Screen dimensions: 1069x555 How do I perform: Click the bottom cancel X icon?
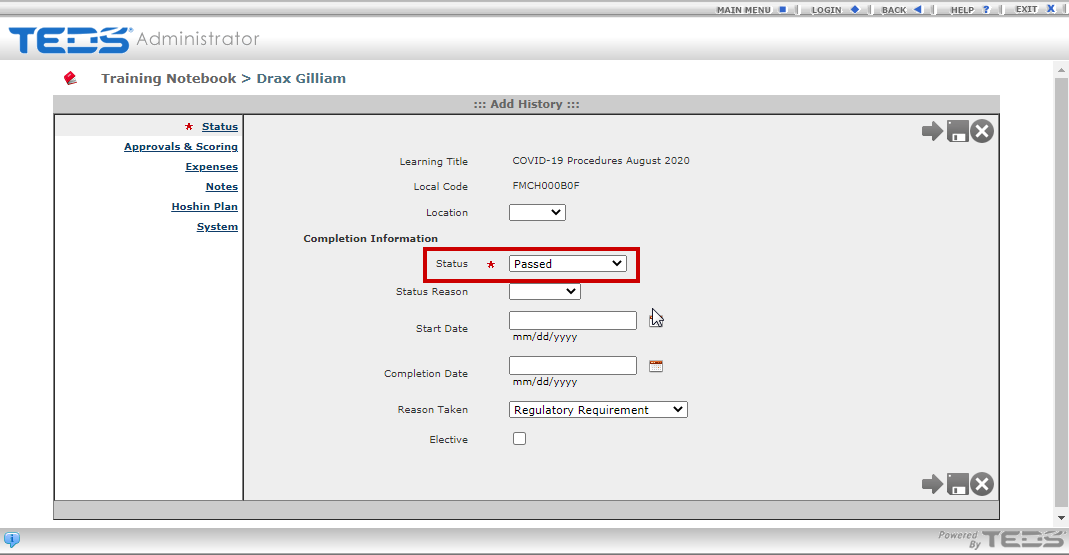click(x=982, y=484)
